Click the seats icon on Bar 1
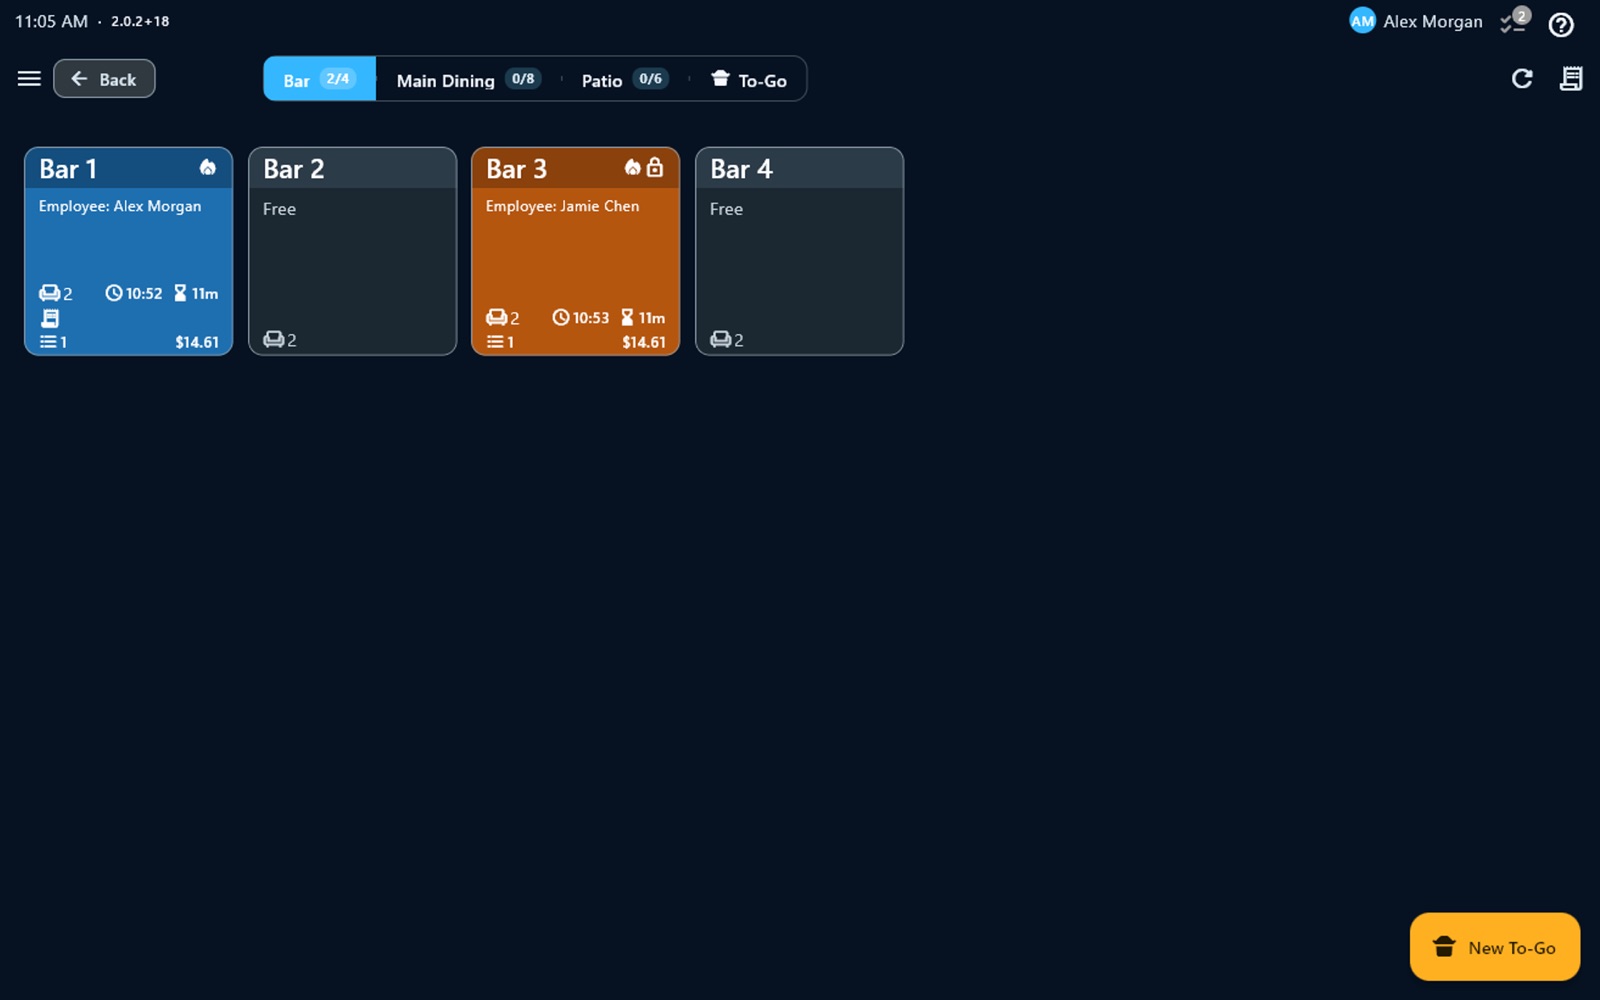 49,293
